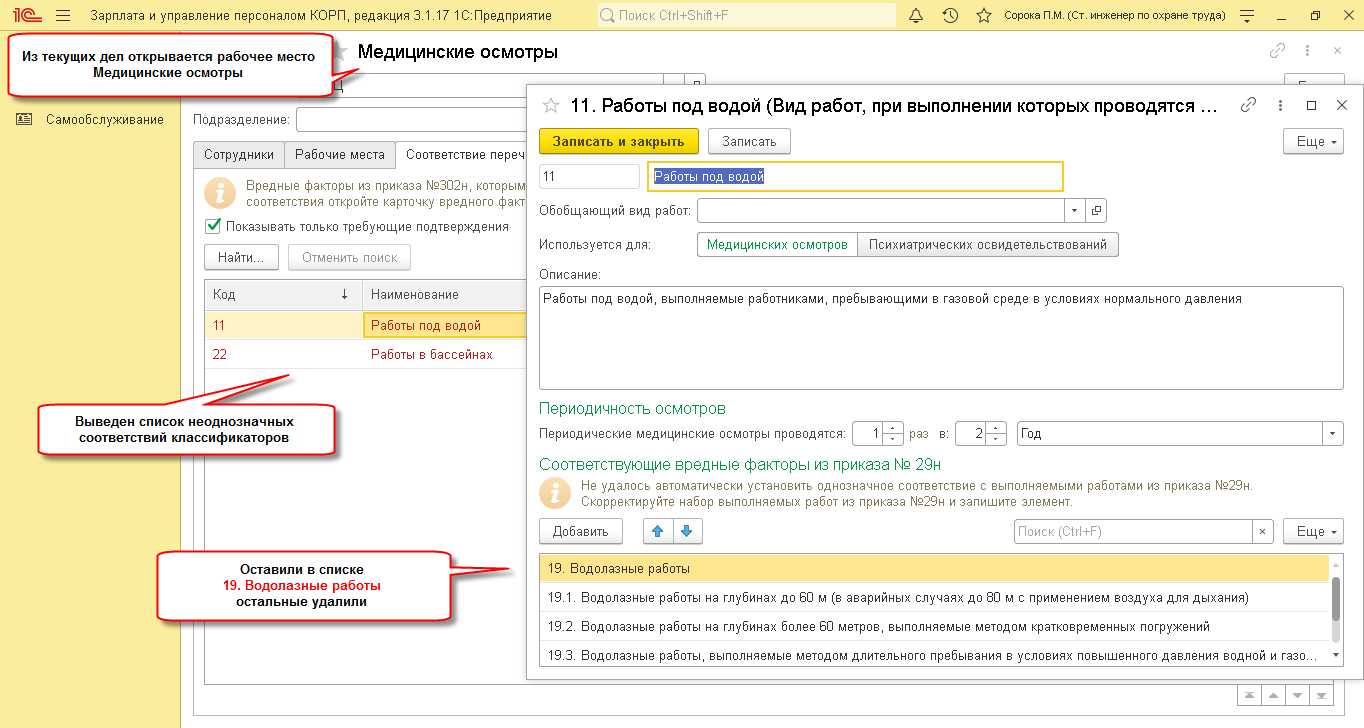Open the Обобщающий вид работ linked item

coord(1096,211)
